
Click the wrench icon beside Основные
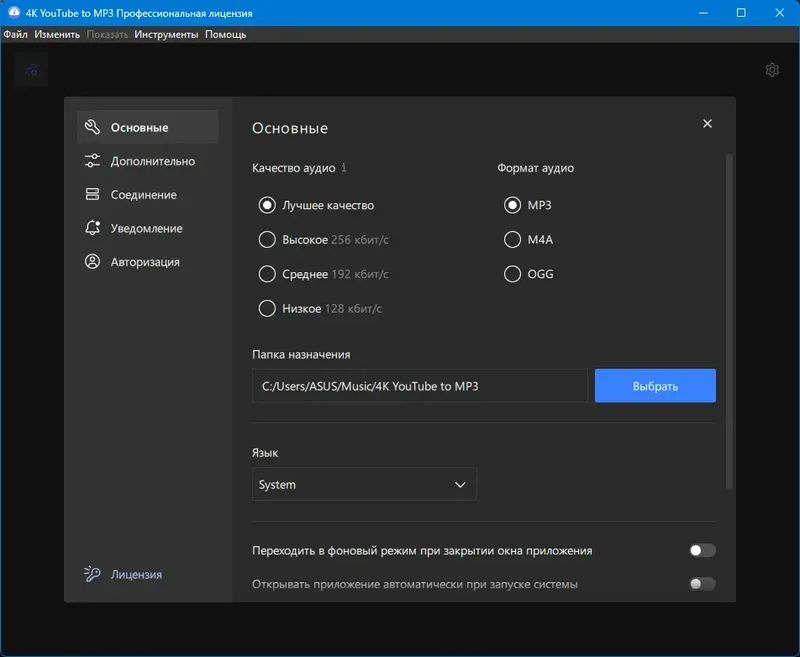[x=92, y=127]
